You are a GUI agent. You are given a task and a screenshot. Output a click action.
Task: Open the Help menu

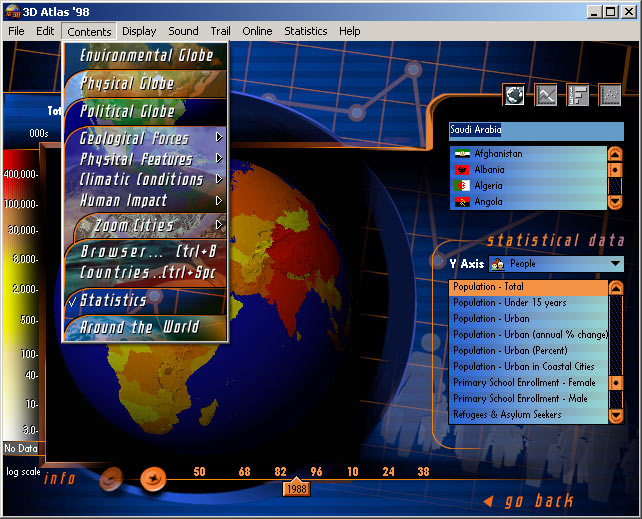349,31
